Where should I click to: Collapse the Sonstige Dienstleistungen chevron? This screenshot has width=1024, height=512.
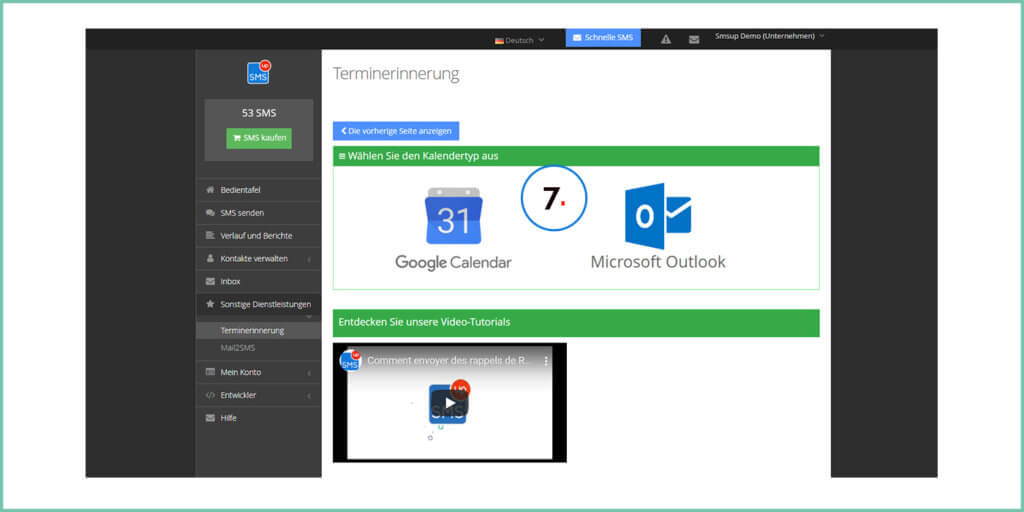click(x=309, y=317)
